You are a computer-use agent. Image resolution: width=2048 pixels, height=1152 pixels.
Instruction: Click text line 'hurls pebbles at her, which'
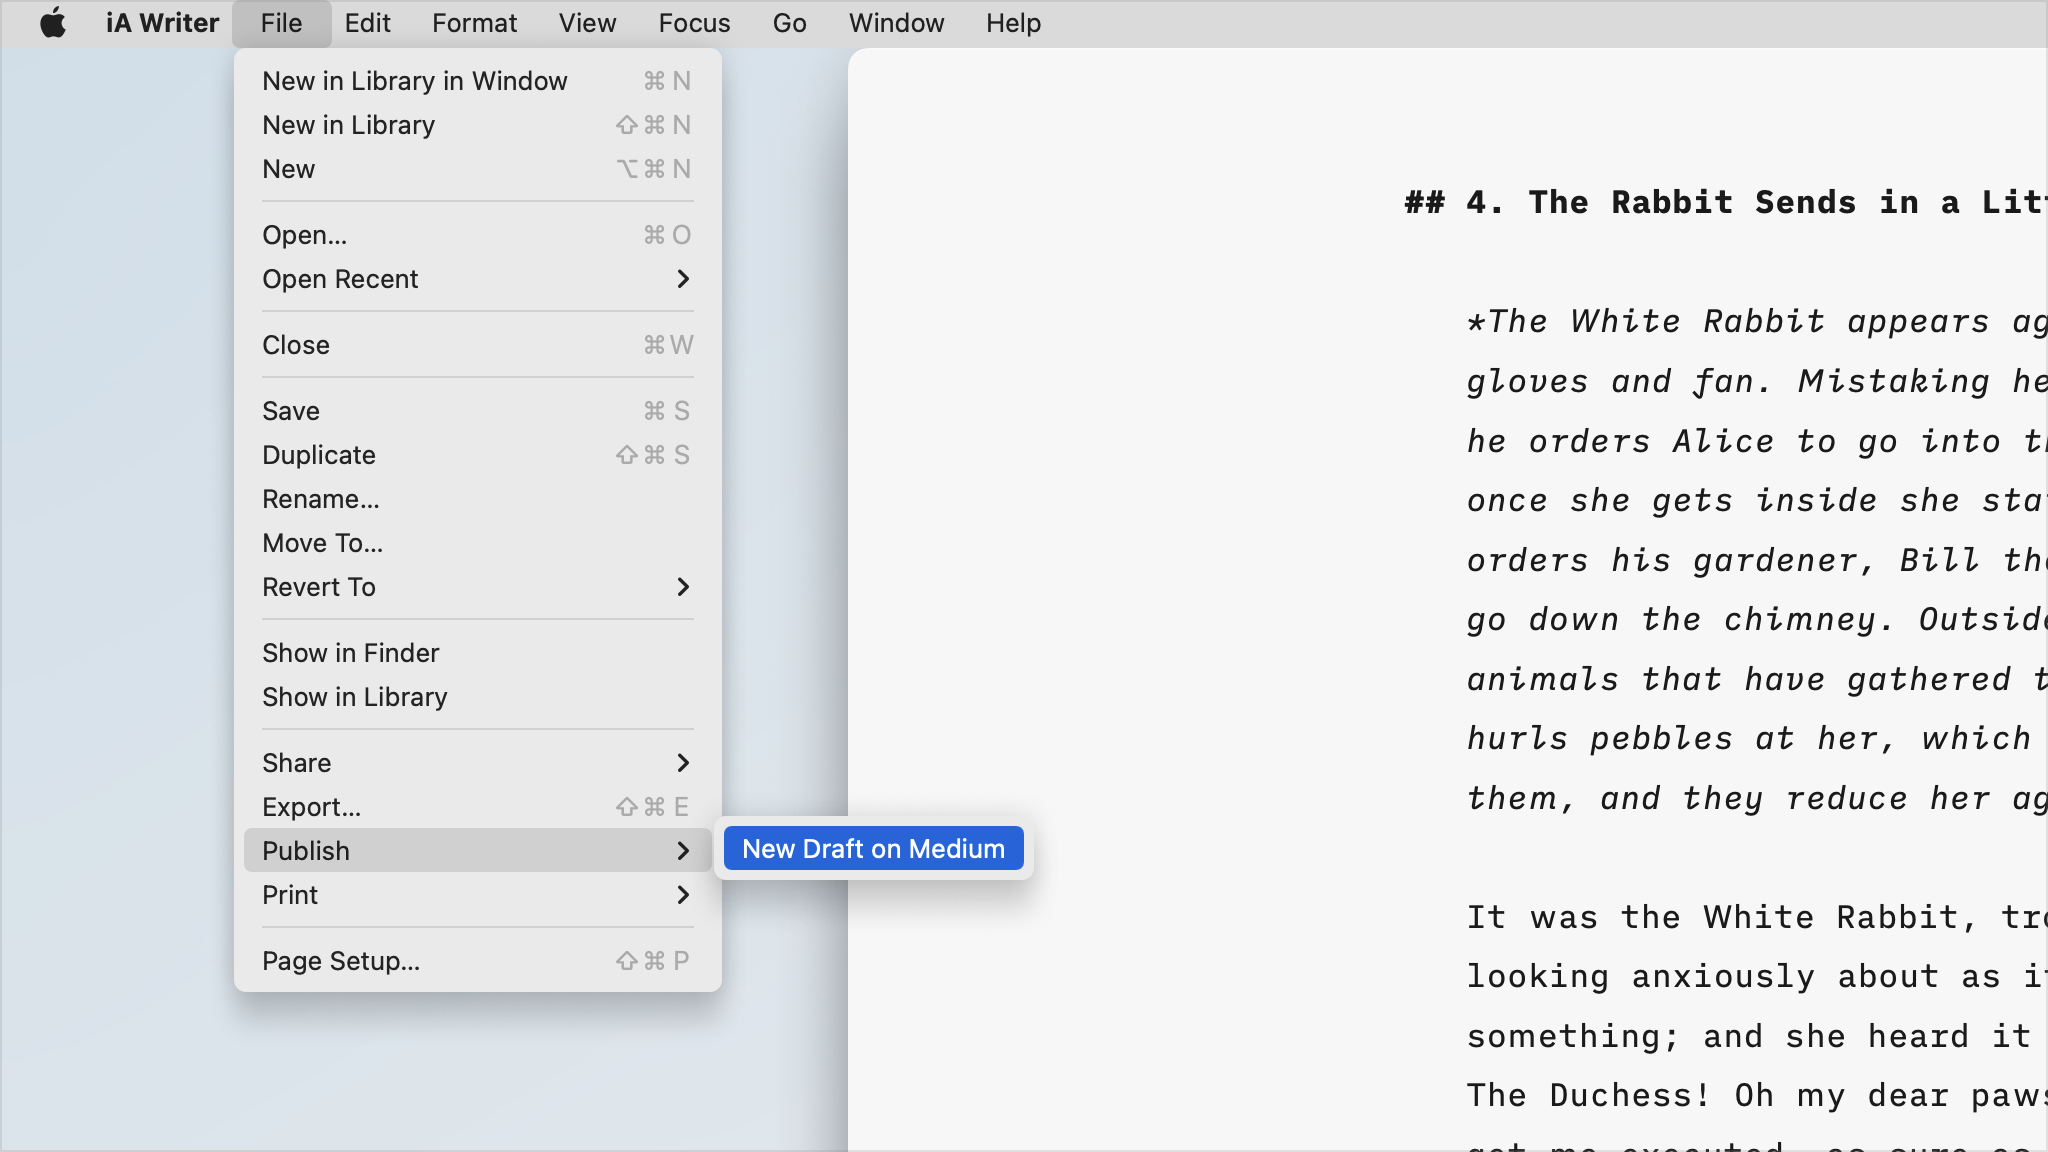[1749, 738]
